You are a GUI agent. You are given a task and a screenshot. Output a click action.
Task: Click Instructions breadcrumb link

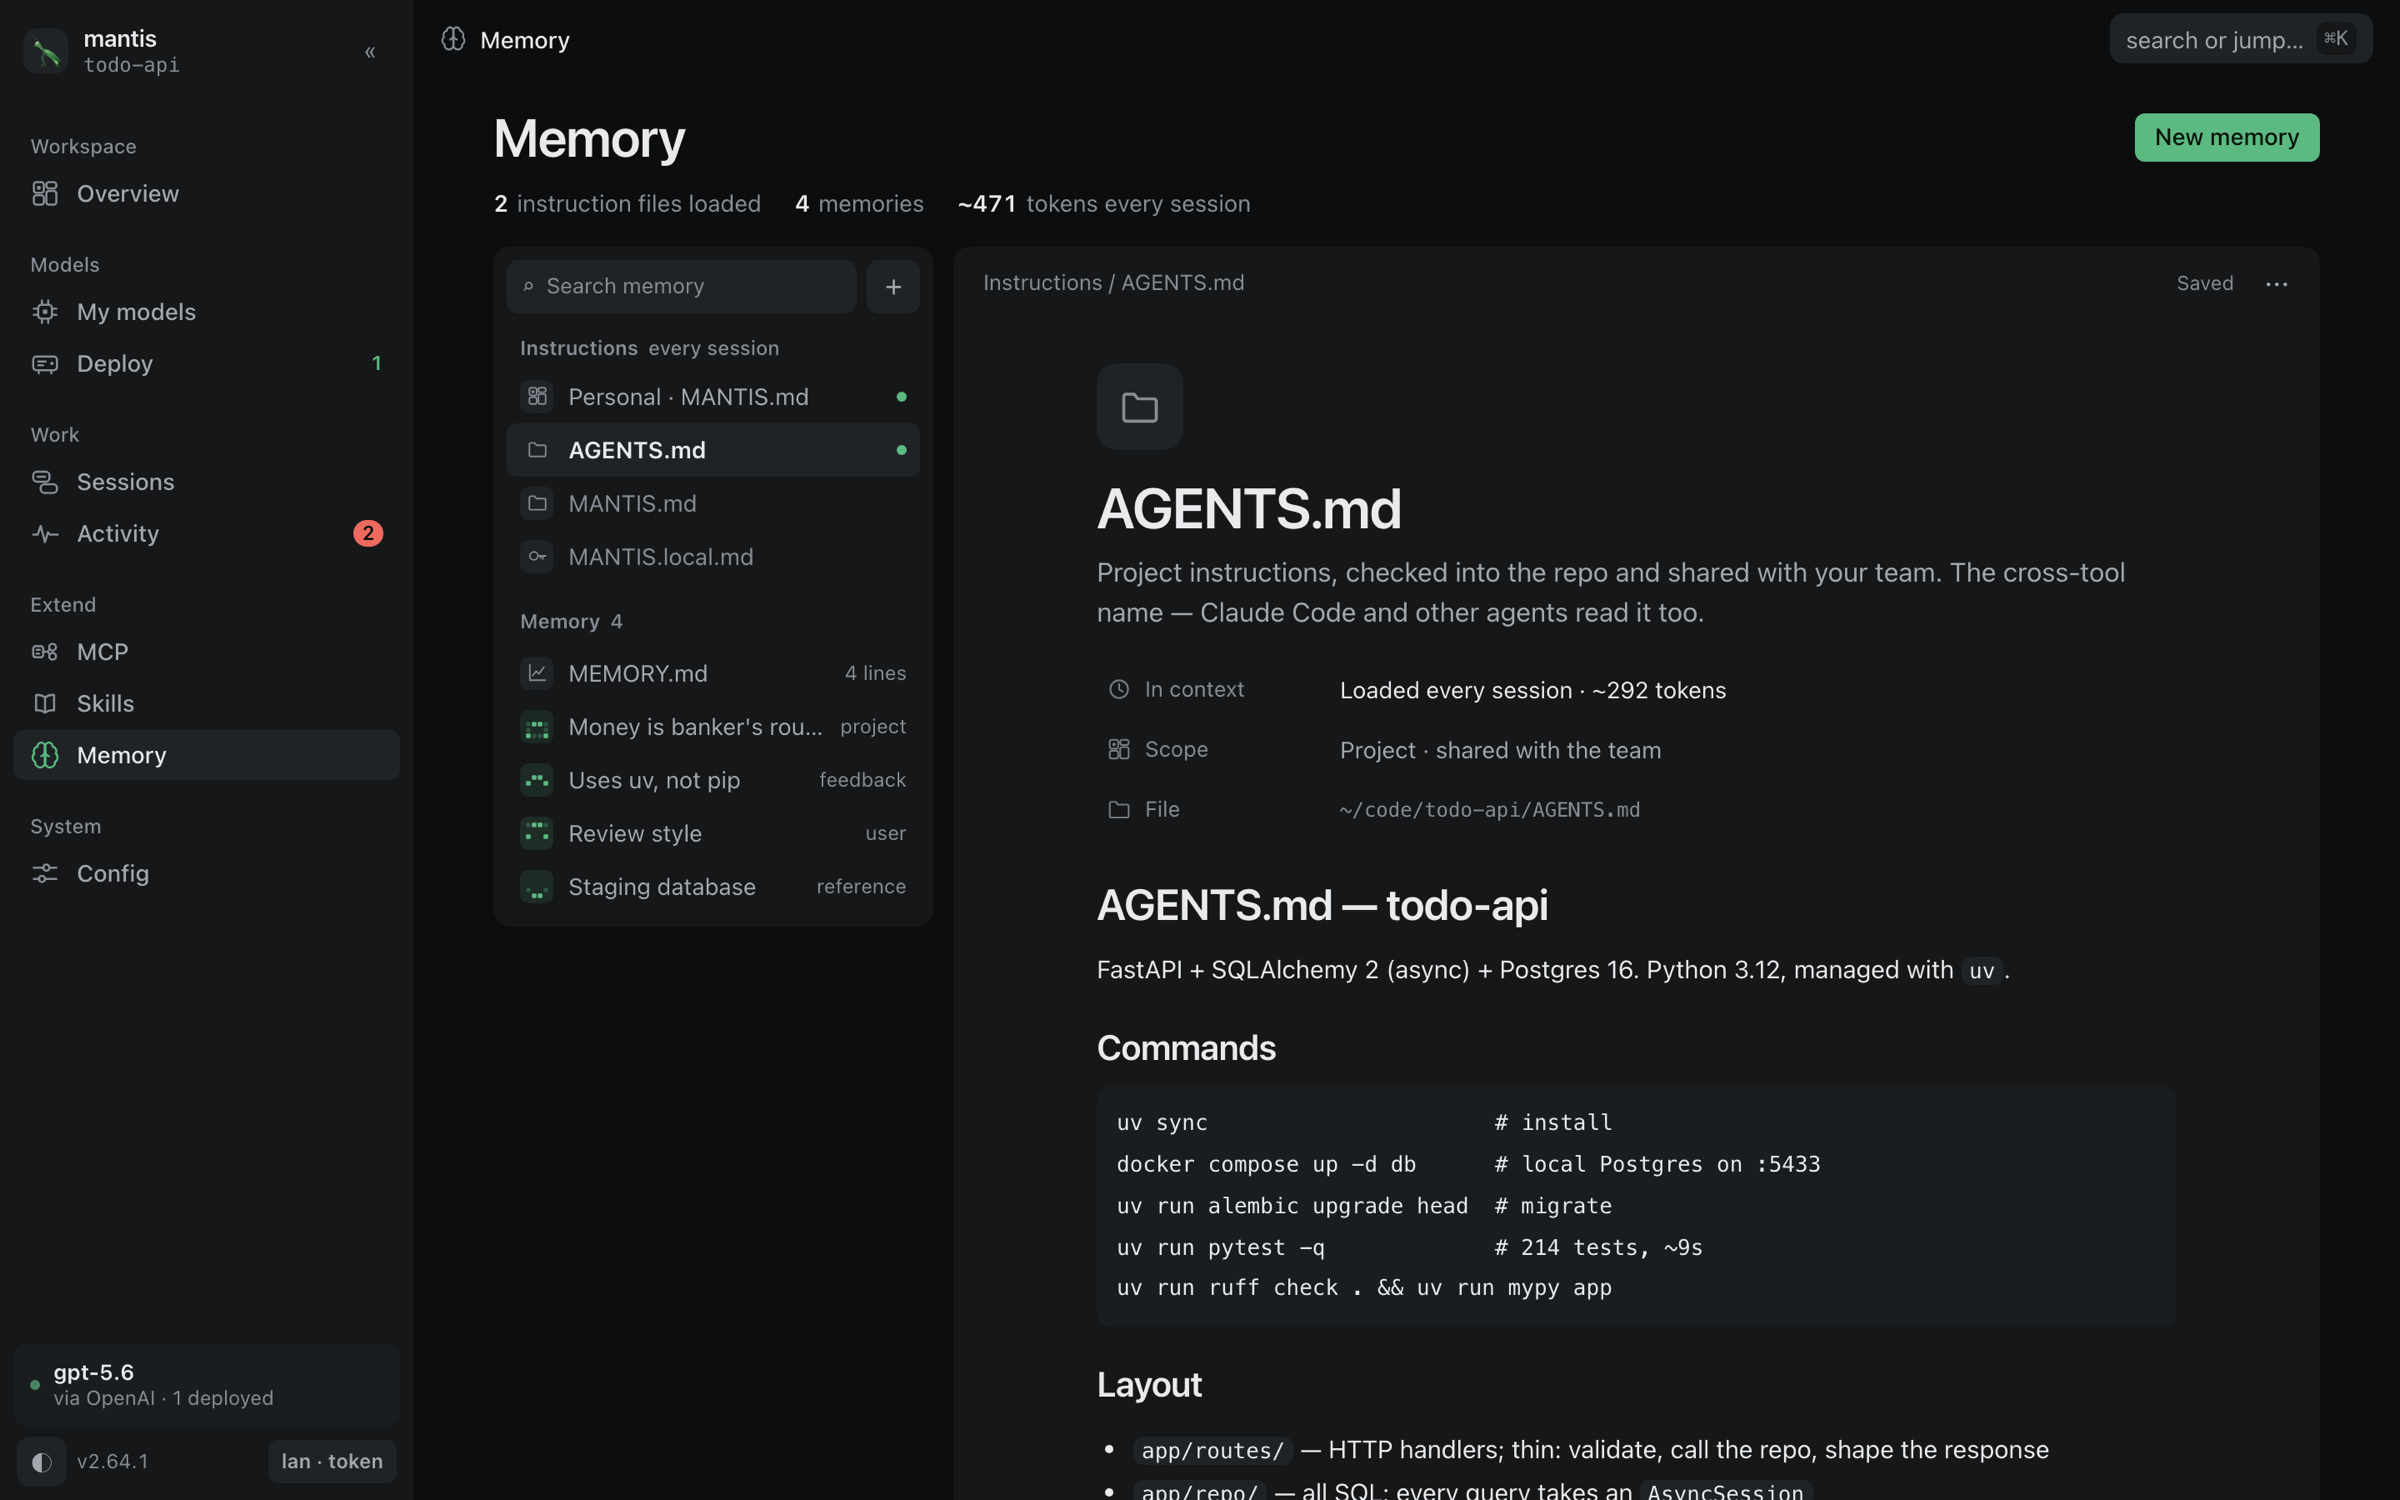[x=1042, y=283]
